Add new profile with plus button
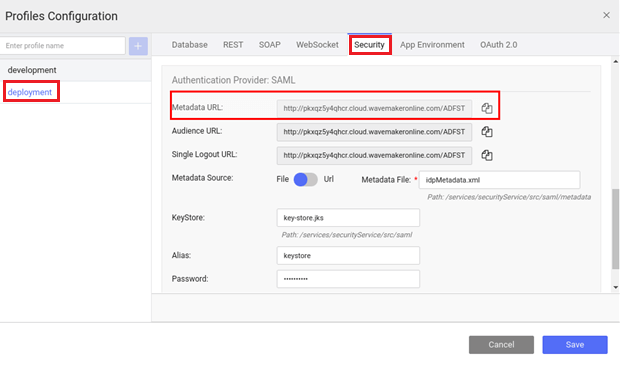The width and height of the screenshot is (620, 367). pyautogui.click(x=138, y=46)
